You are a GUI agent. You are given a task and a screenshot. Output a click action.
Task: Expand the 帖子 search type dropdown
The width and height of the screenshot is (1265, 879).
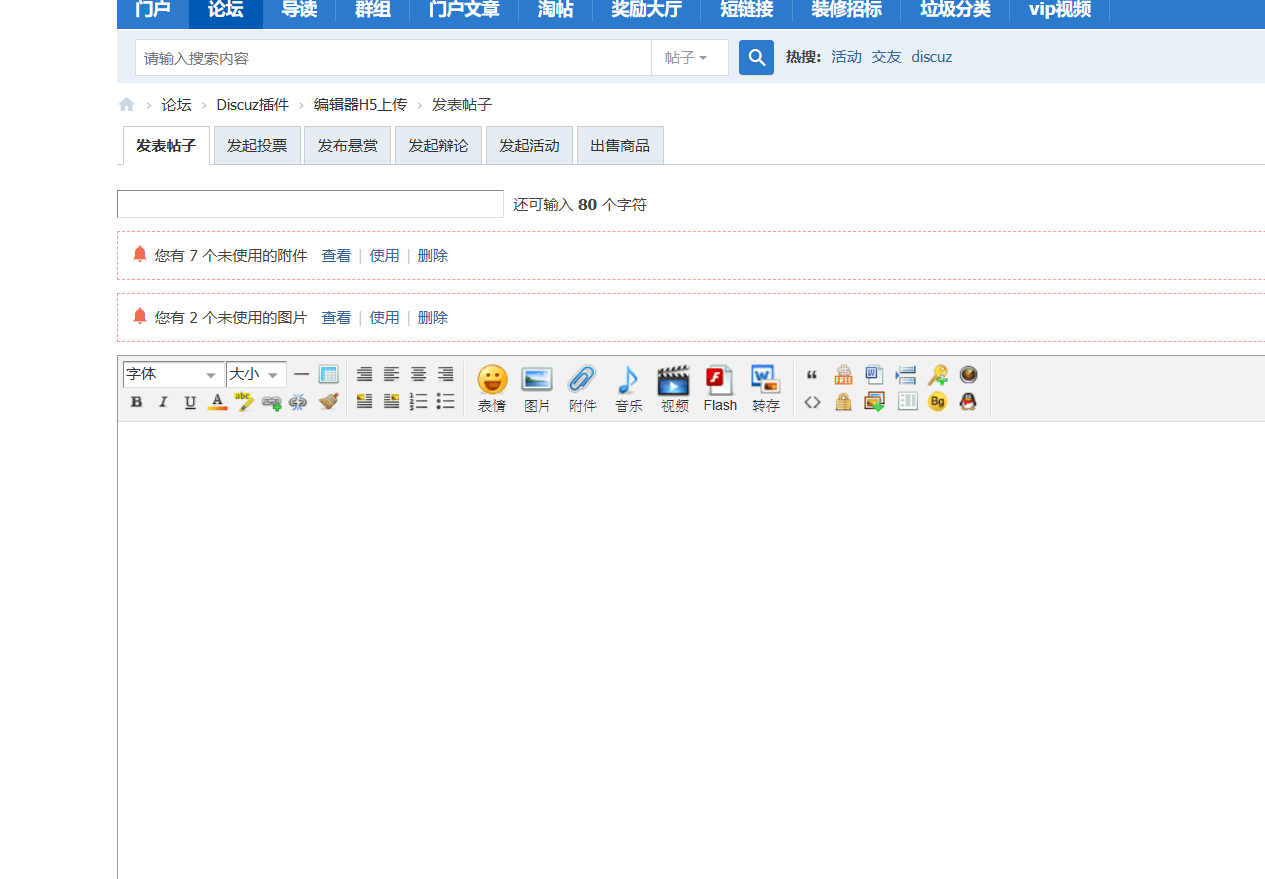688,58
